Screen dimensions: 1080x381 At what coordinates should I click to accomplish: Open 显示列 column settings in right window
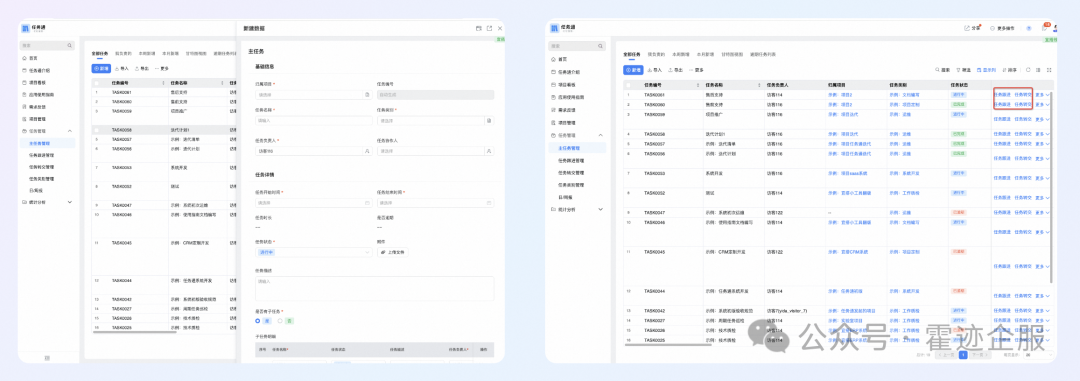tap(986, 70)
